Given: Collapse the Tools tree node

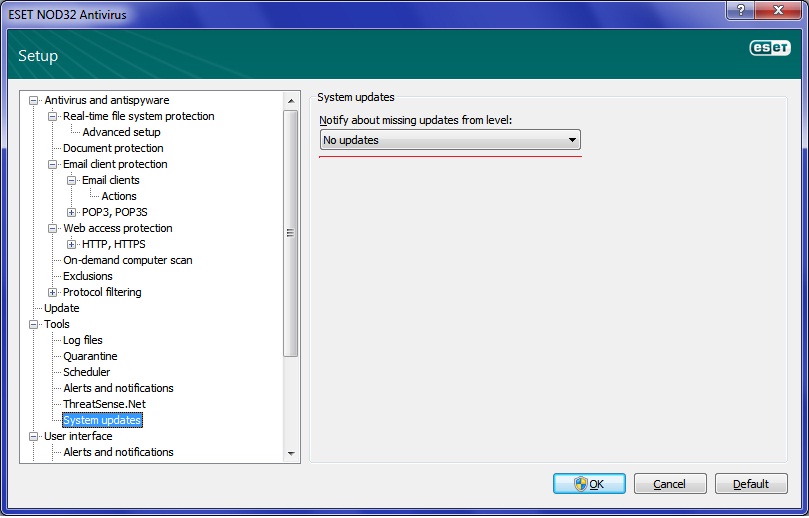Looking at the screenshot, I should pyautogui.click(x=34, y=325).
